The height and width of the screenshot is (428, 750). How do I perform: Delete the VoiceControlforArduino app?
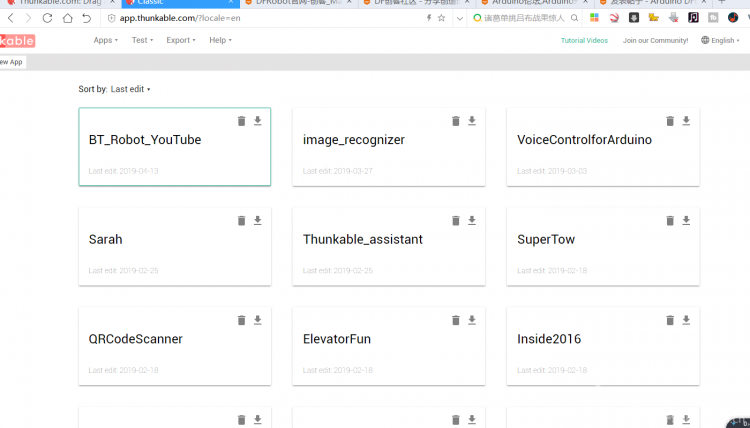(670, 121)
